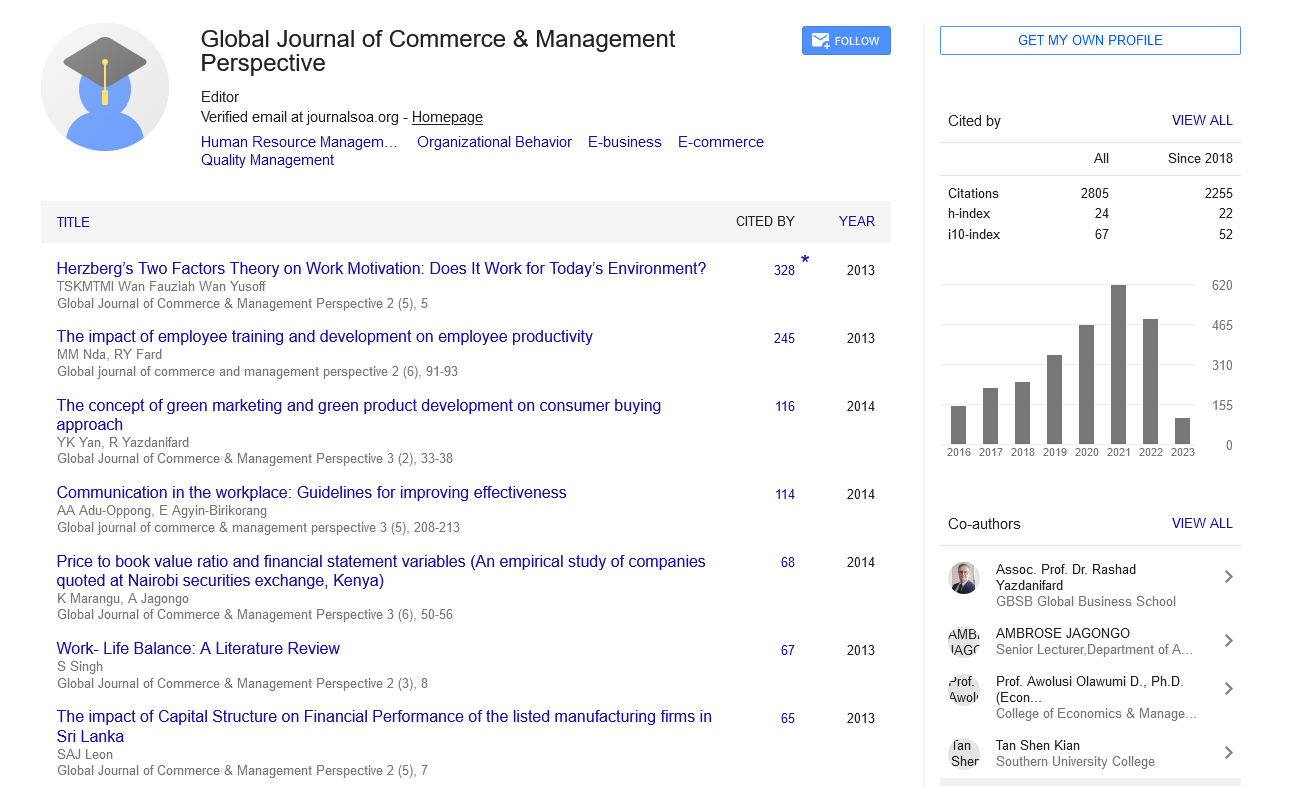View the 116 citations count
This screenshot has height=786, width=1297.
[785, 407]
